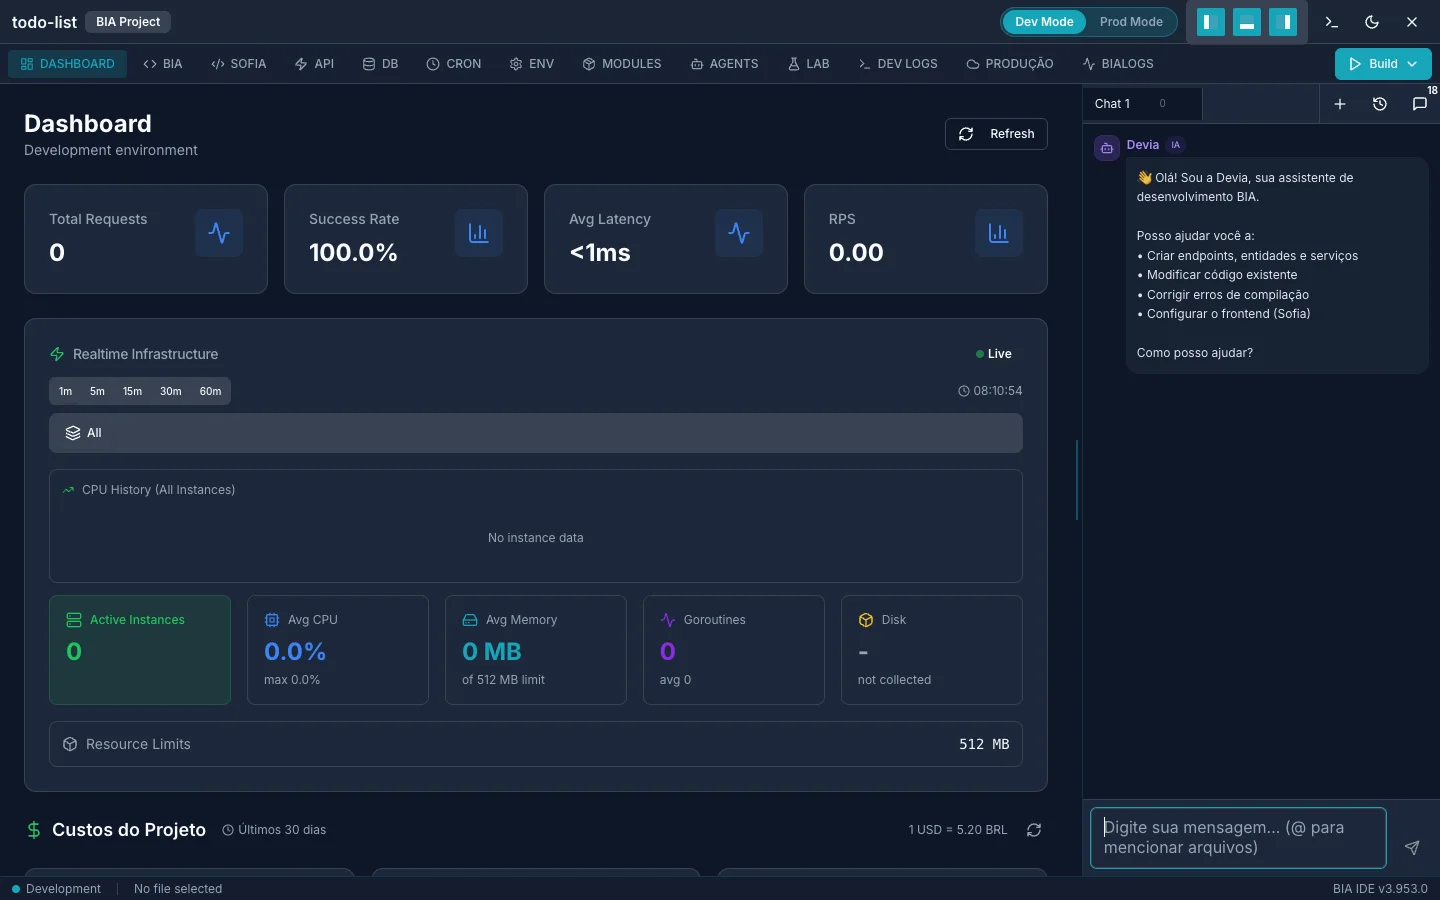Open the DEV LOGS tab
Screen dimensions: 1440x900
tap(898, 64)
